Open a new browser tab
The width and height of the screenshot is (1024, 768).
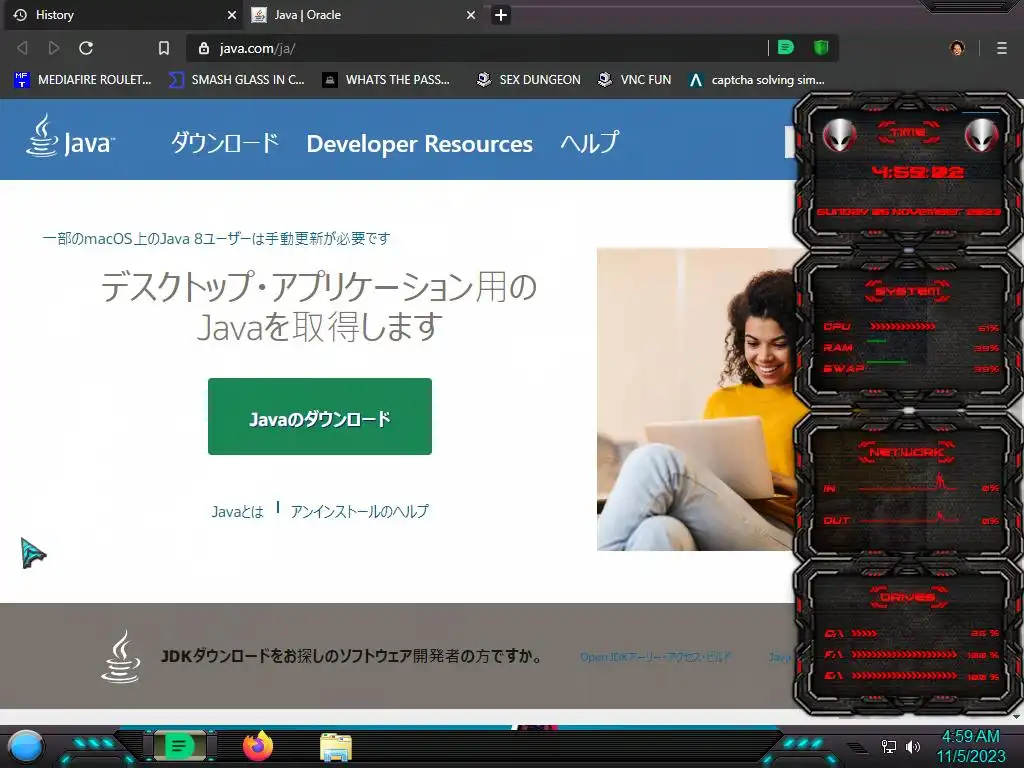(x=501, y=15)
